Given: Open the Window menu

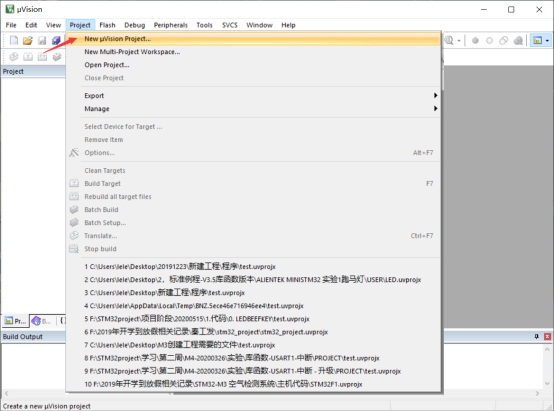Looking at the screenshot, I should pos(259,25).
